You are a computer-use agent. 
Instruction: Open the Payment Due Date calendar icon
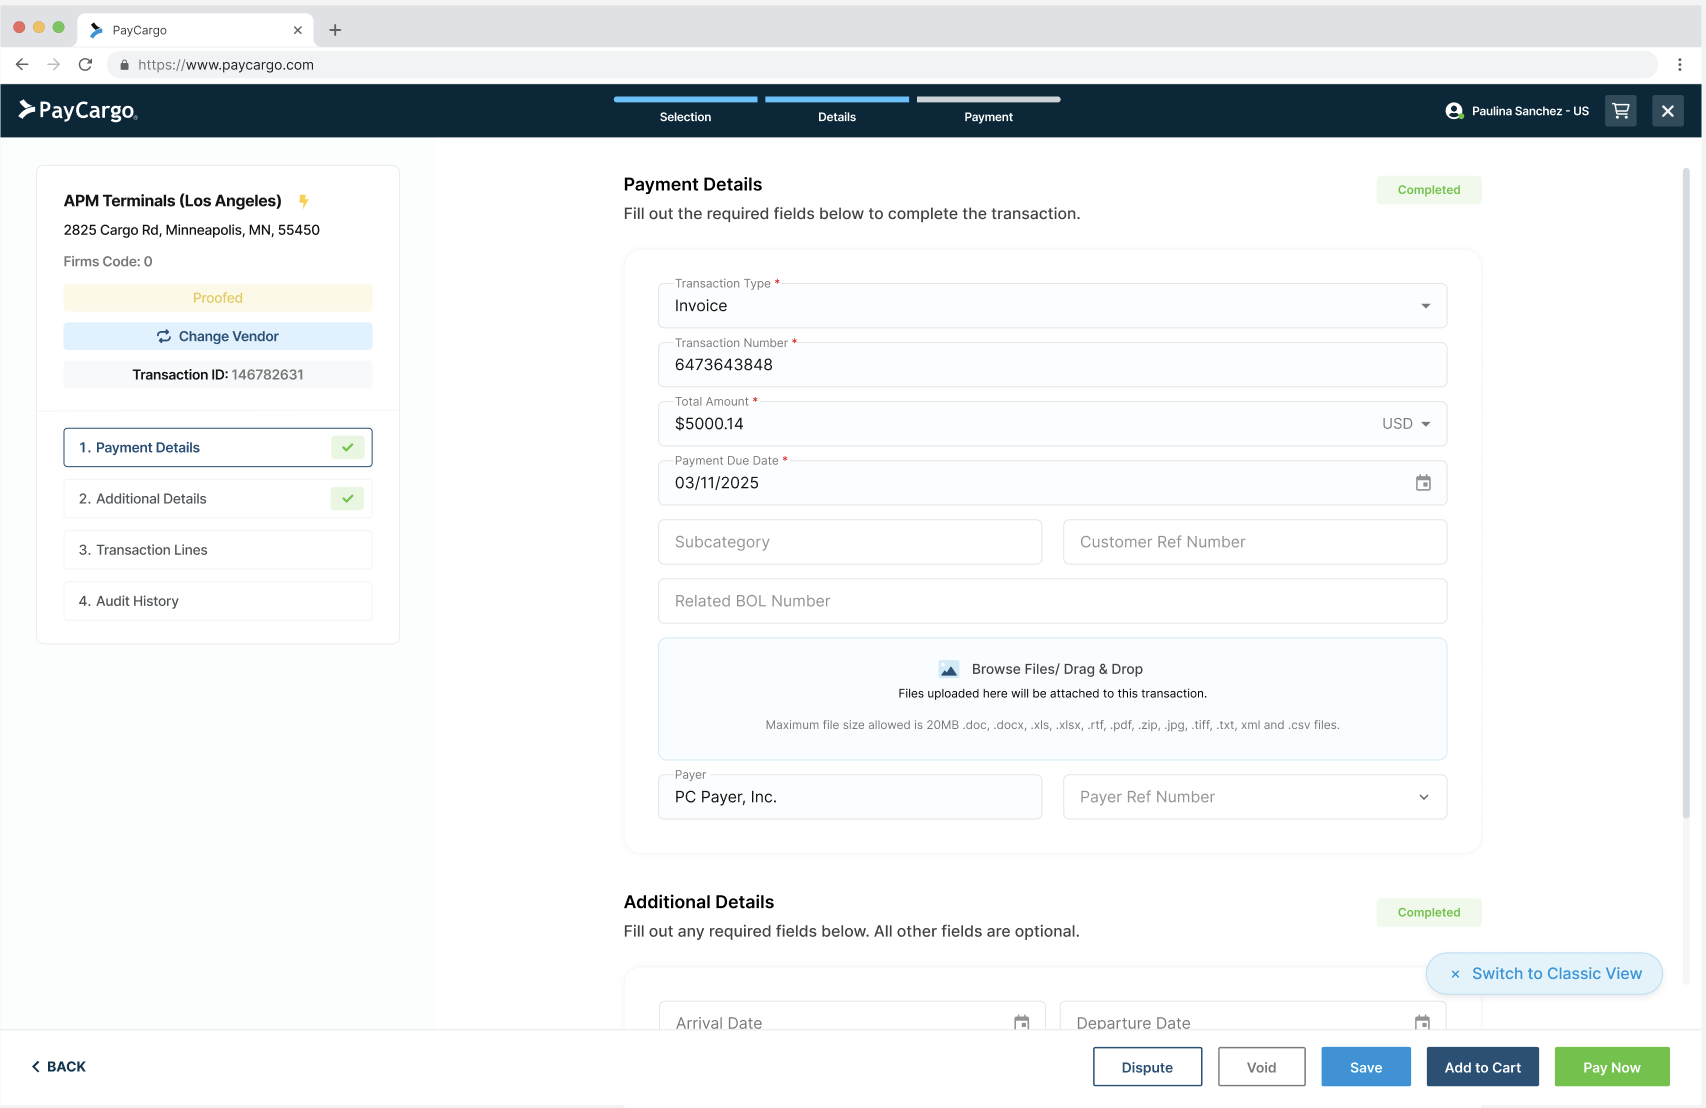[x=1423, y=483]
